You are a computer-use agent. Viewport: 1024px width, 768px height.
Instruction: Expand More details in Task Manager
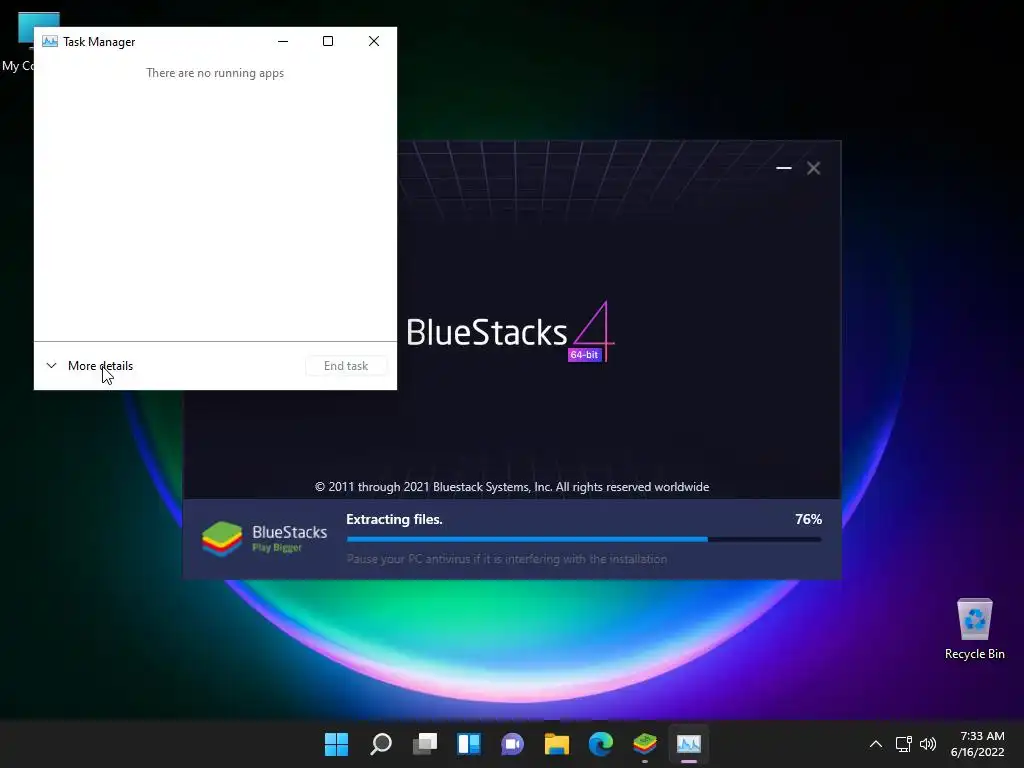pyautogui.click(x=90, y=366)
